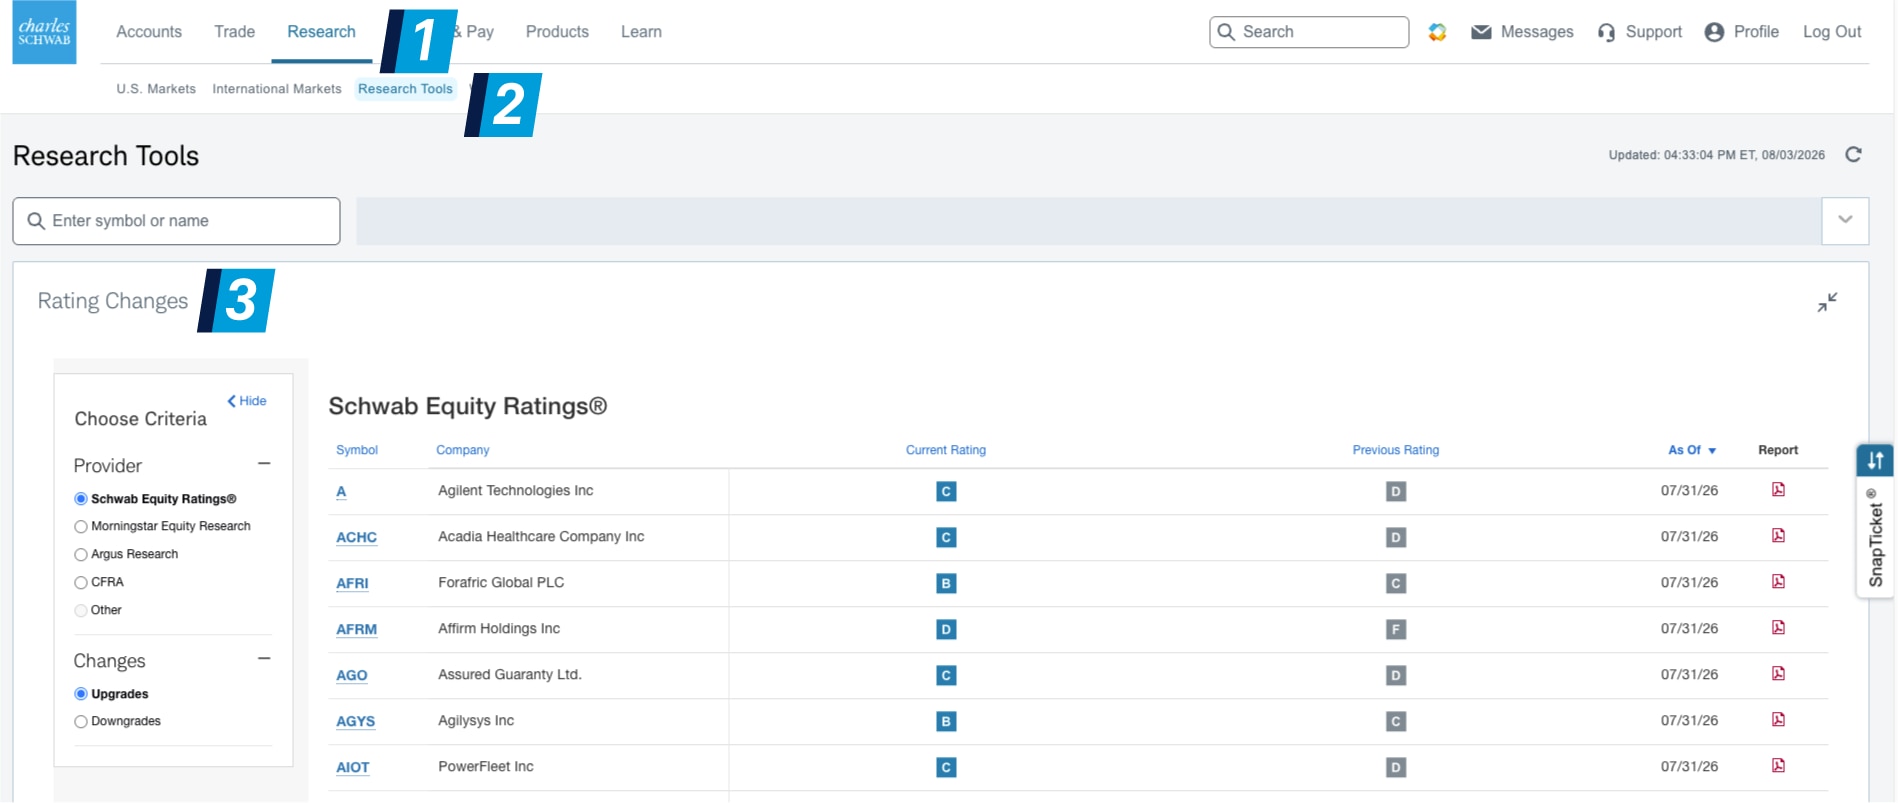Viewport: 1898px width, 803px height.
Task: Open AIOT symbol link
Action: point(352,767)
